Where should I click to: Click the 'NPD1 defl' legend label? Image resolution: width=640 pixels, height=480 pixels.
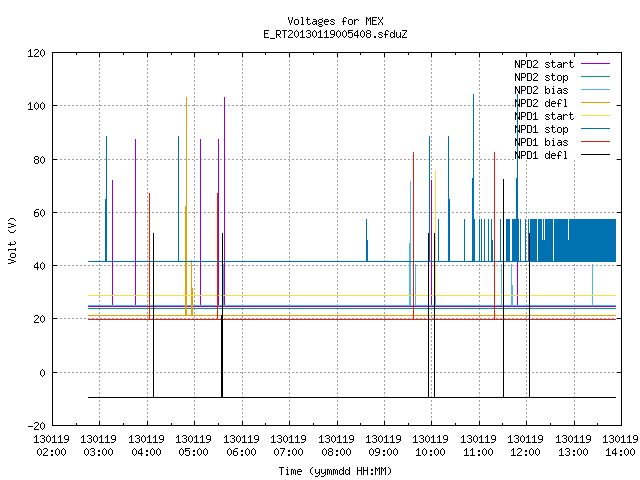coord(541,155)
